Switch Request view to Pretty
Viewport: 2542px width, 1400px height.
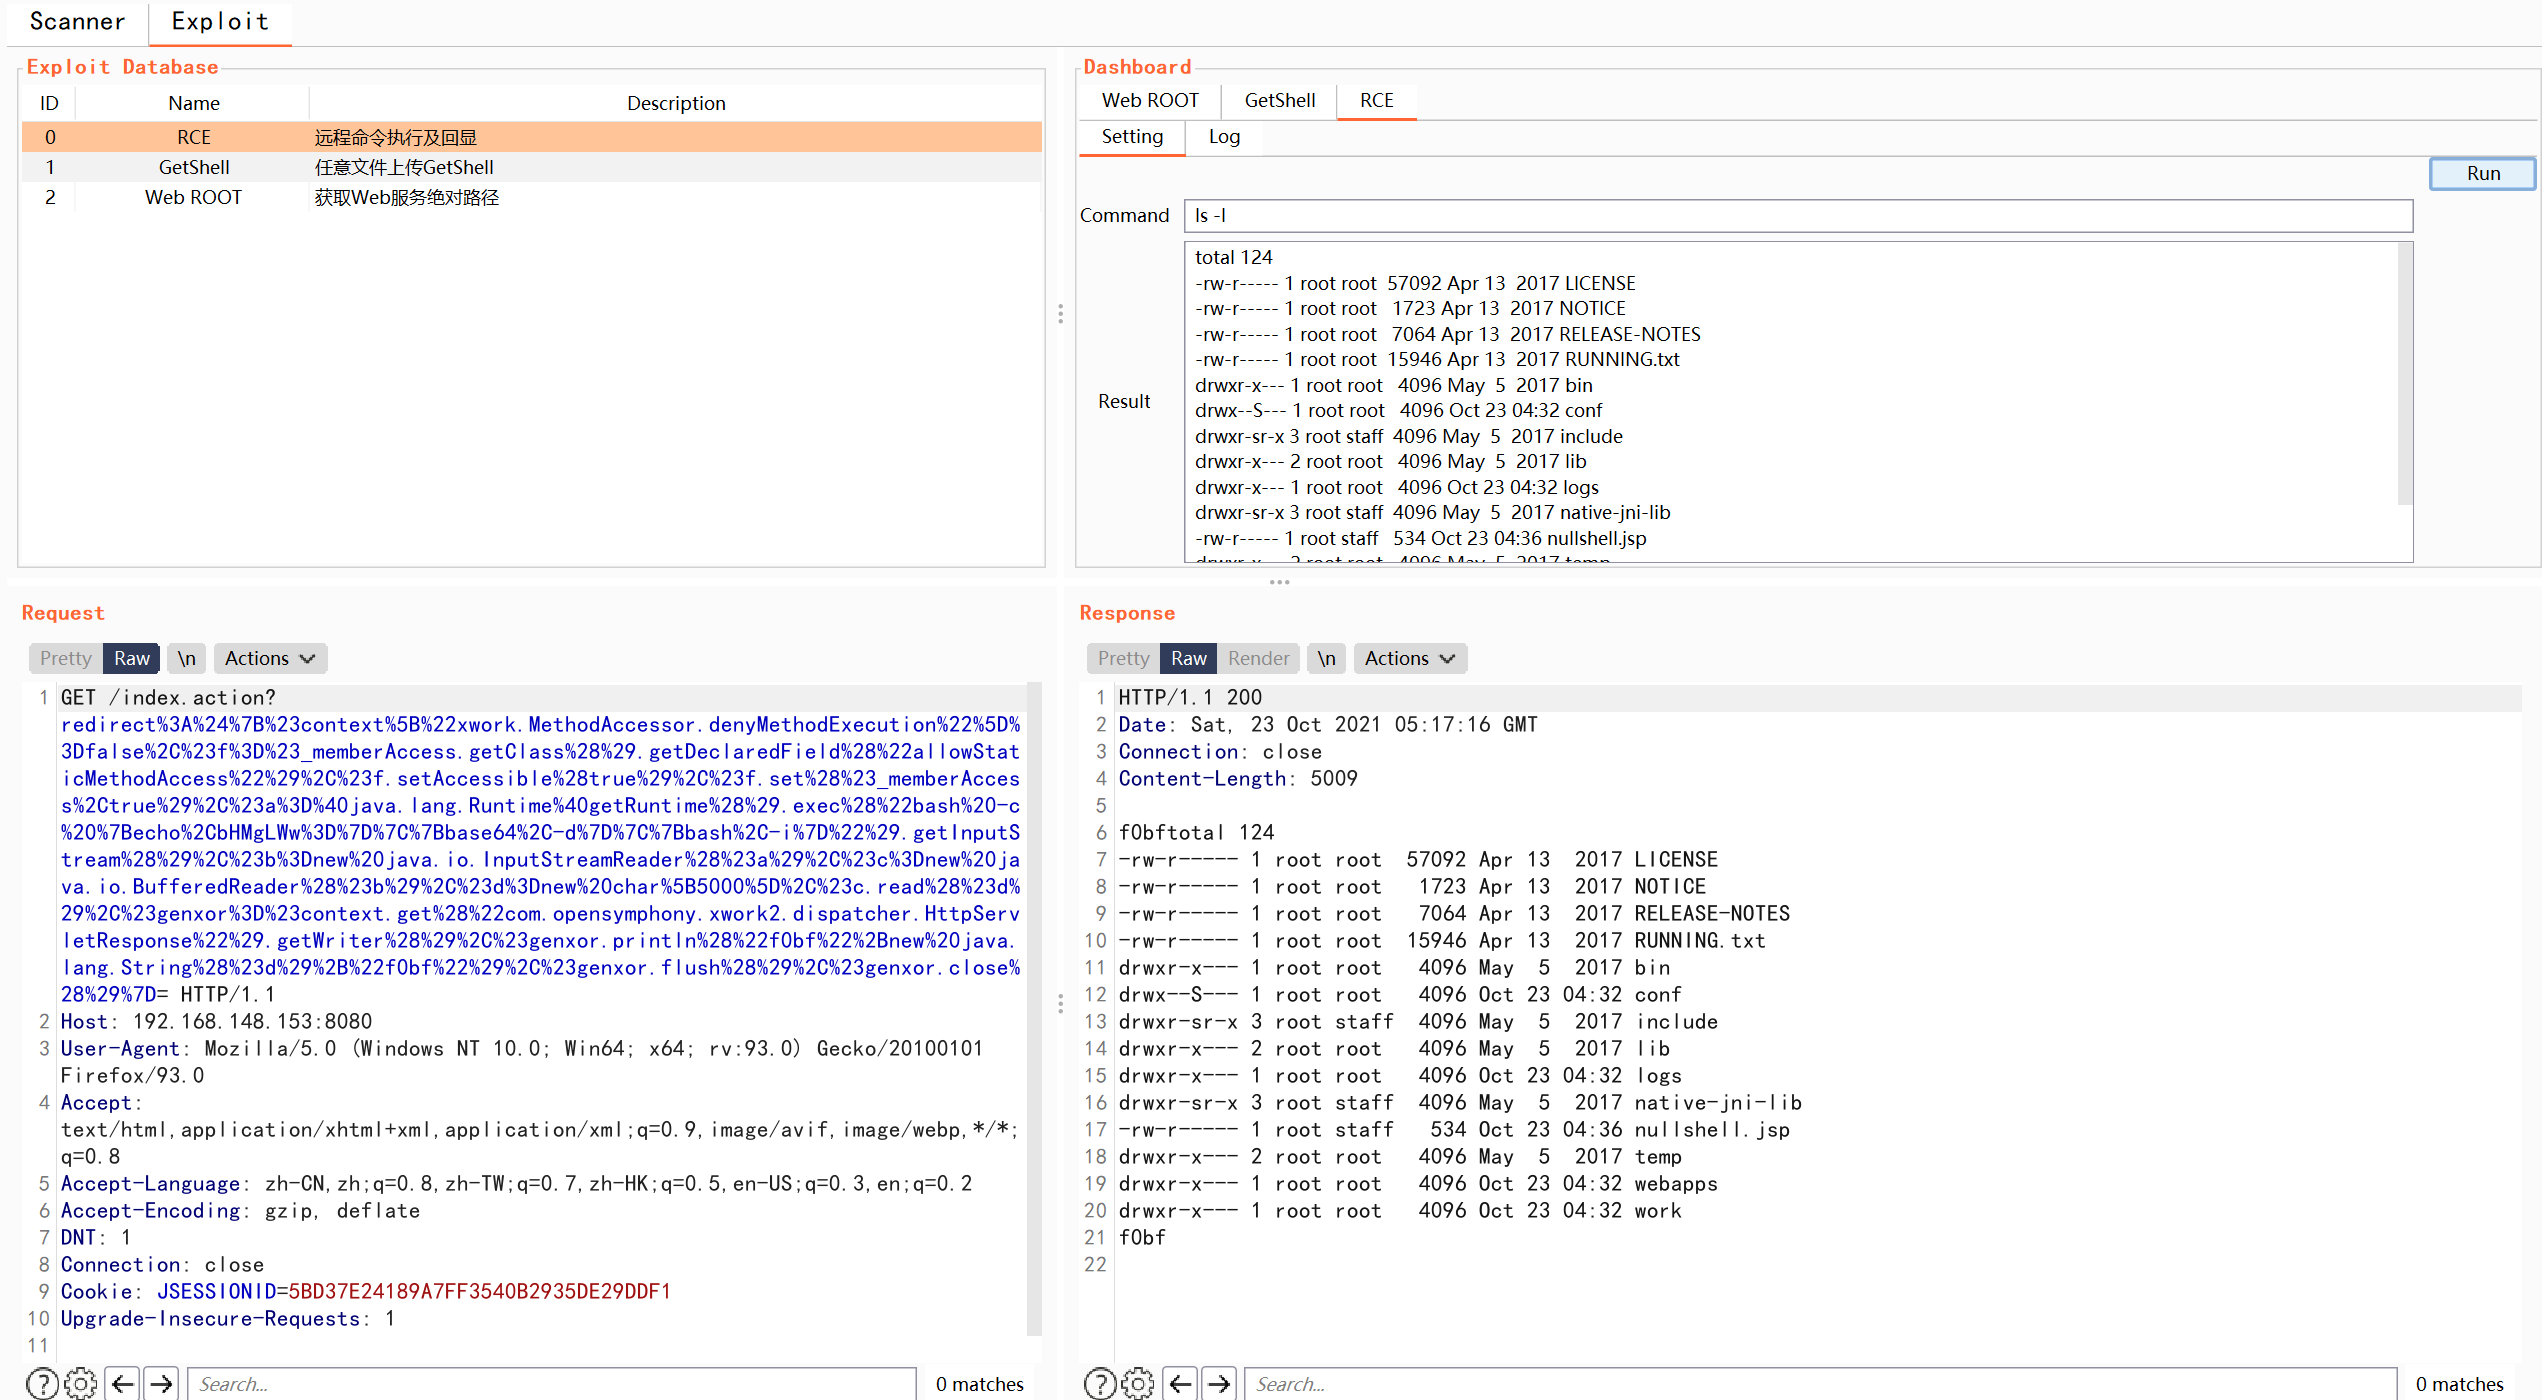pyautogui.click(x=65, y=658)
